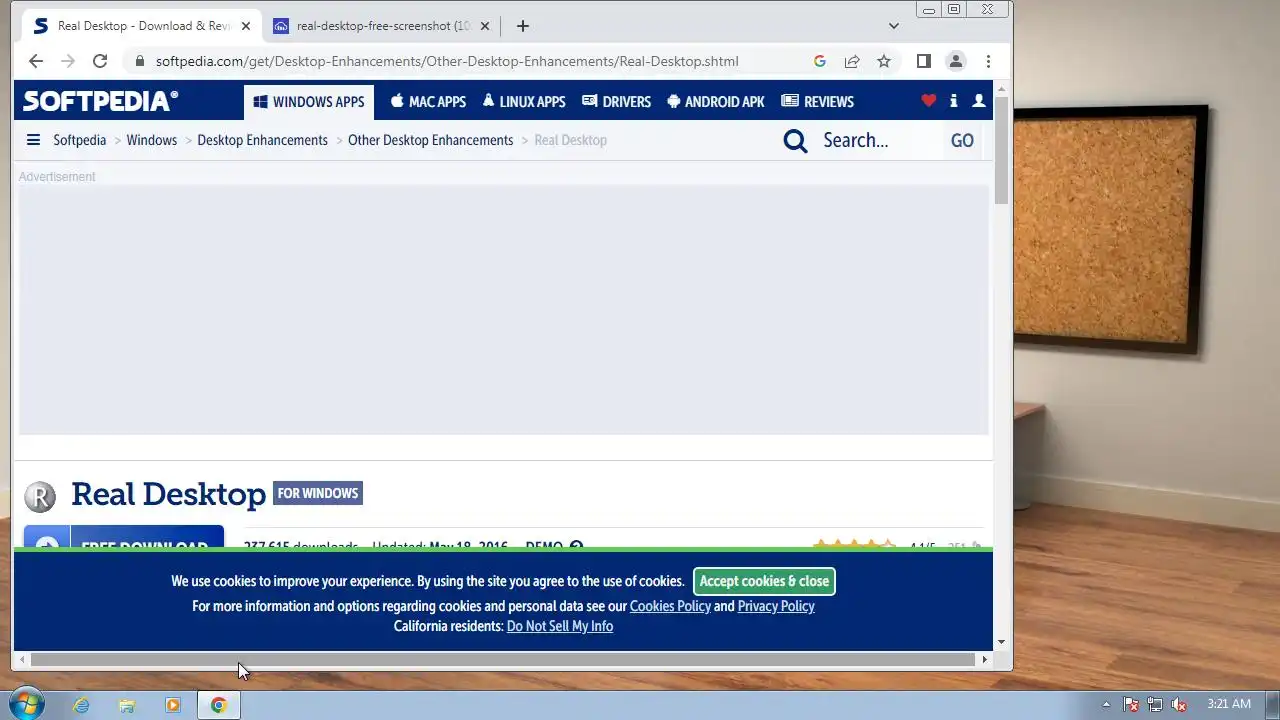This screenshot has width=1280, height=720.
Task: Open the red heart favorites icon
Action: coord(929,101)
